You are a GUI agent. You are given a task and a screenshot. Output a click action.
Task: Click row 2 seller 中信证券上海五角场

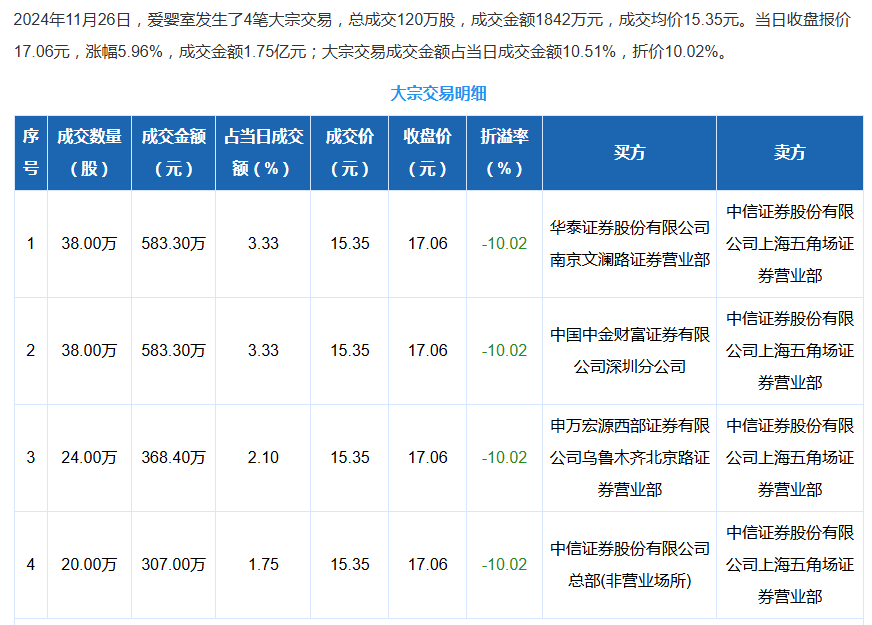click(790, 350)
